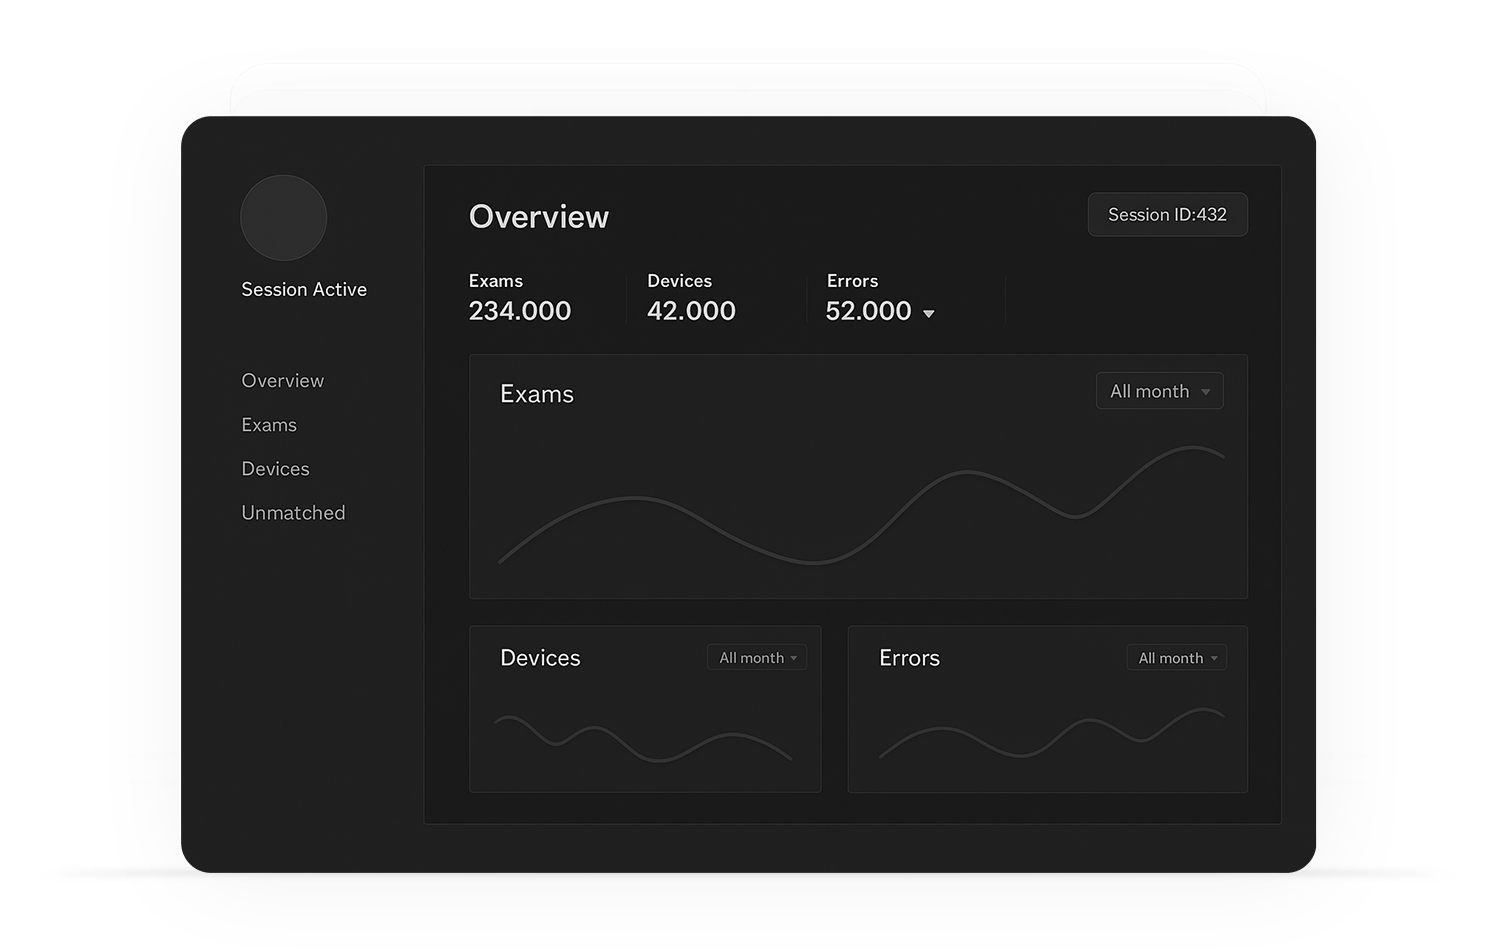The height and width of the screenshot is (950, 1495).
Task: Click the Errors 52.000 stat value
Action: tap(868, 311)
